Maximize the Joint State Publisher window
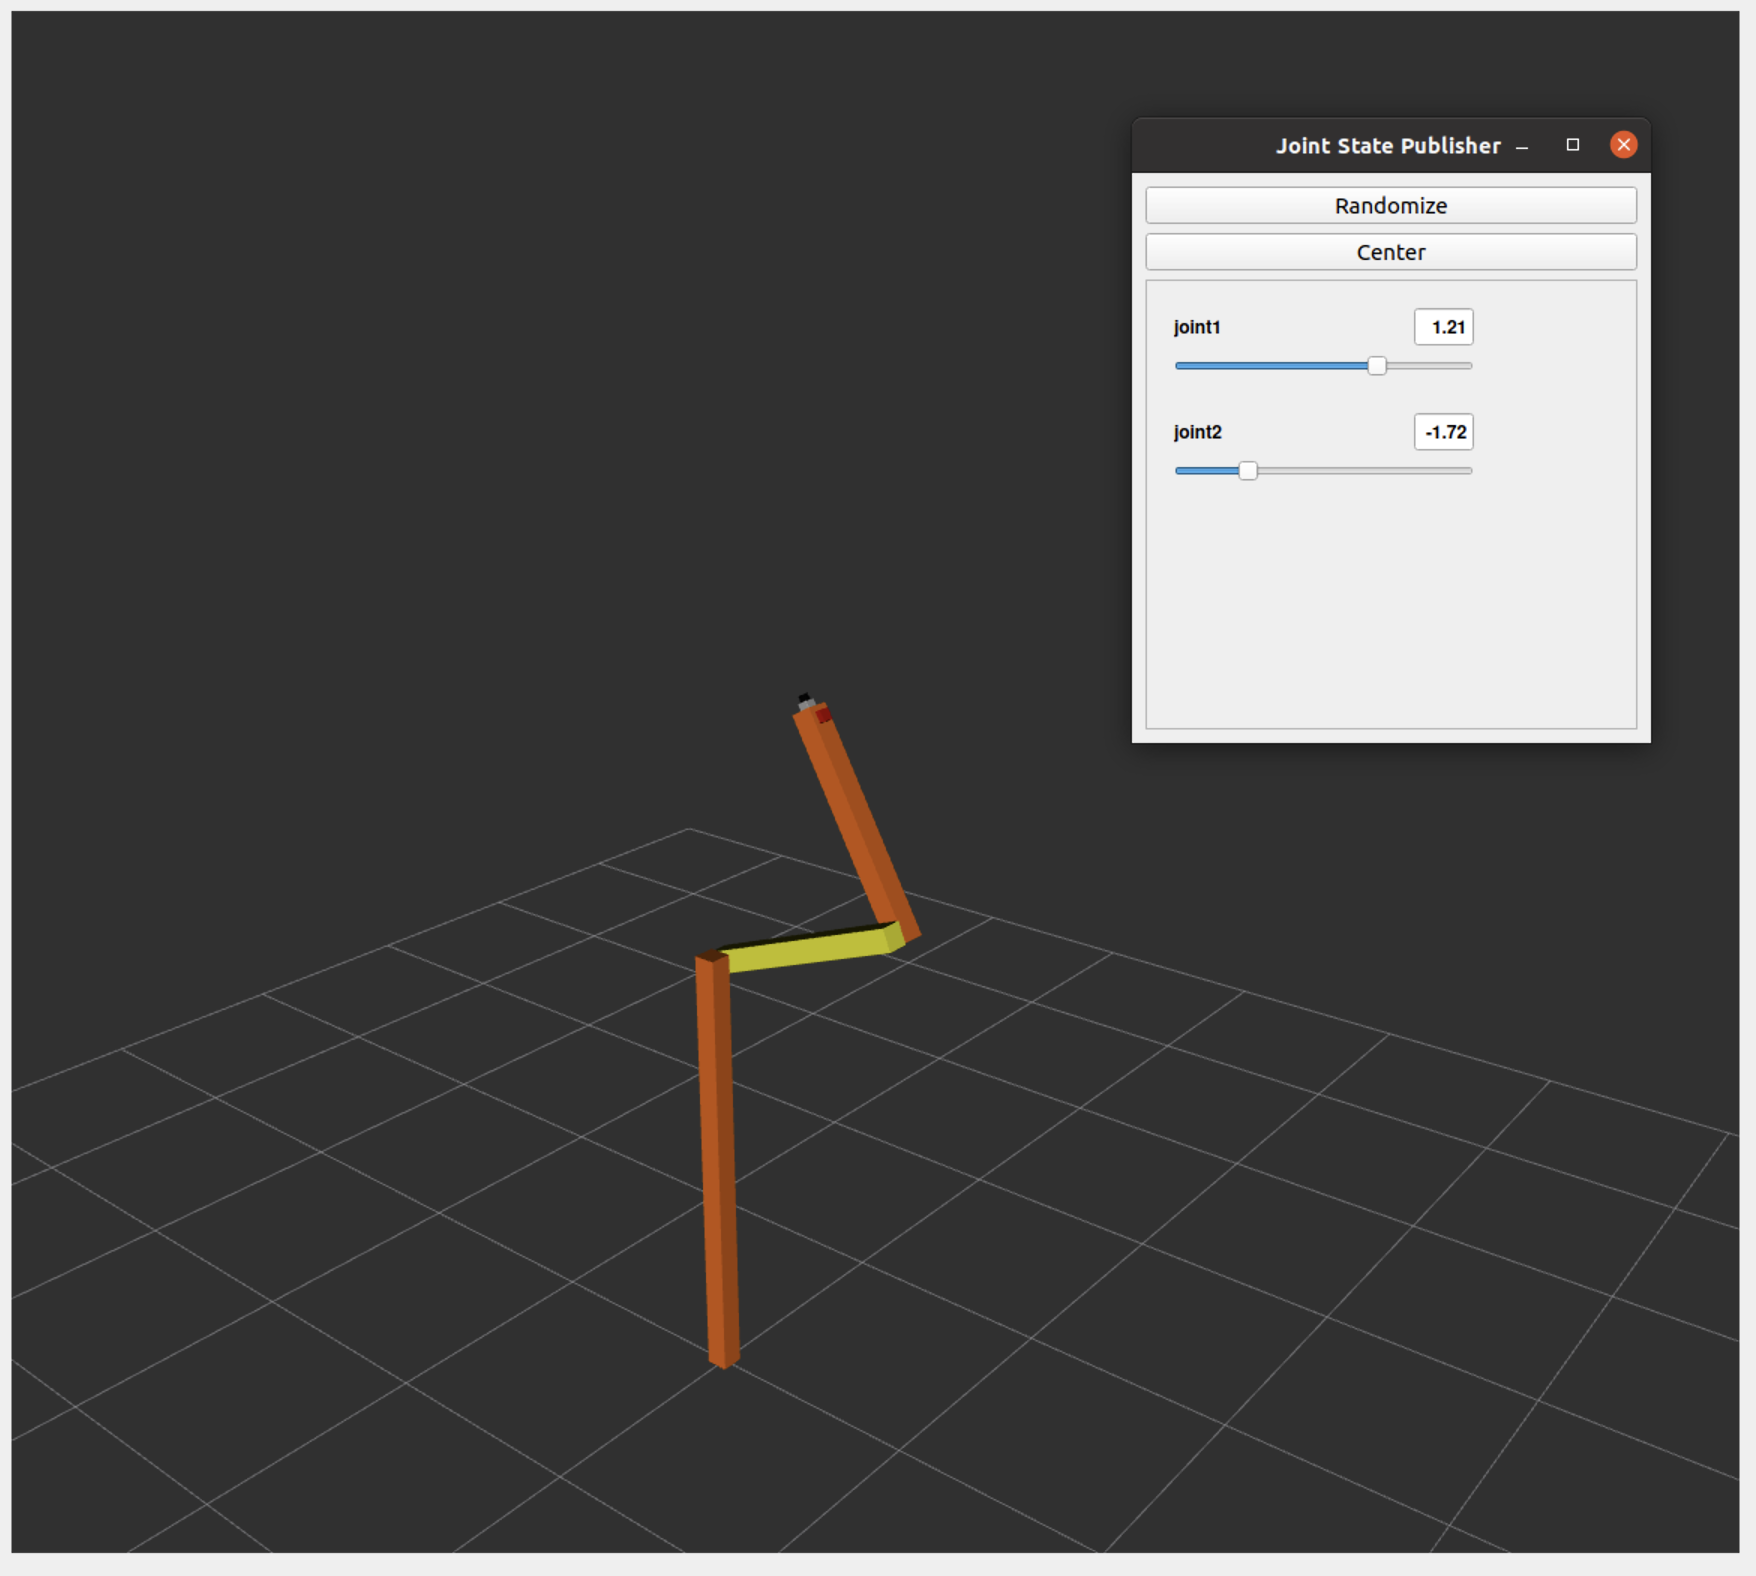The image size is (1756, 1576). tap(1573, 145)
